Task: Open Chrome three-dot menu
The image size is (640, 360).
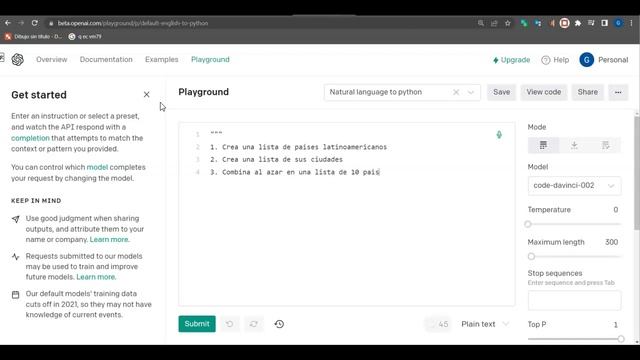Action: (631, 23)
